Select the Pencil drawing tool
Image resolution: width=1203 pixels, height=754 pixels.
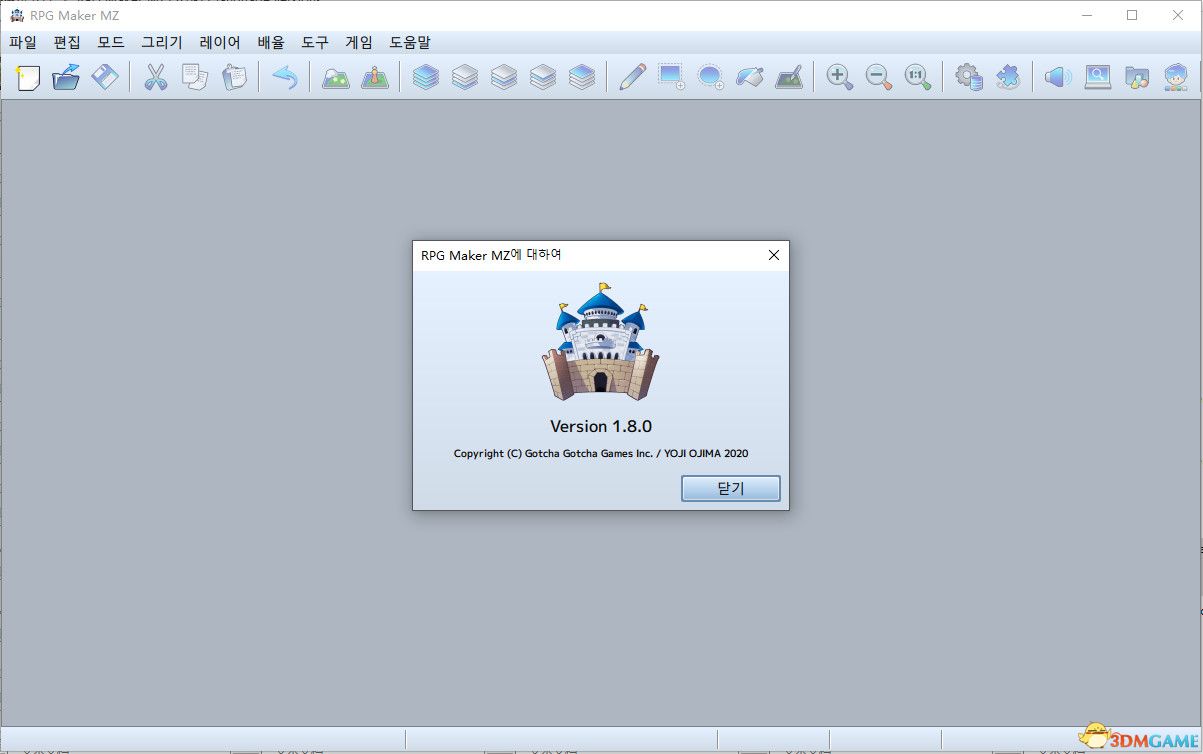tap(632, 77)
